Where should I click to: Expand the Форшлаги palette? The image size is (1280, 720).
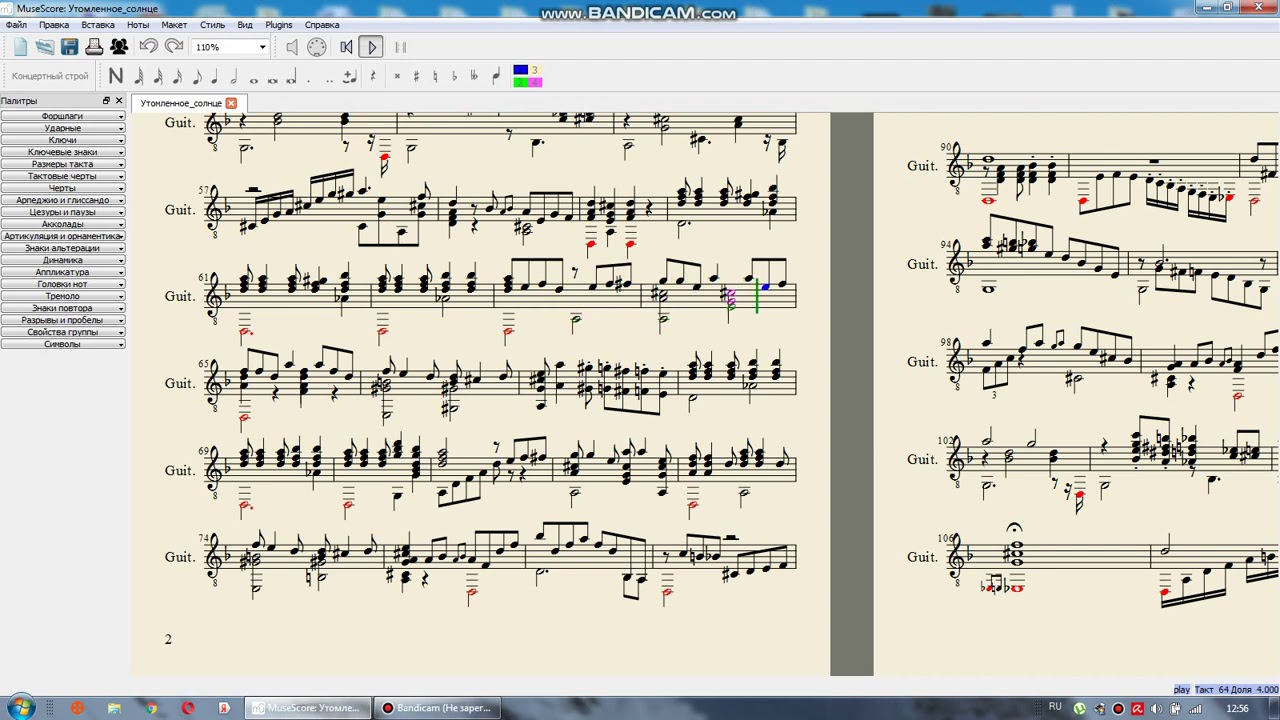[63, 116]
